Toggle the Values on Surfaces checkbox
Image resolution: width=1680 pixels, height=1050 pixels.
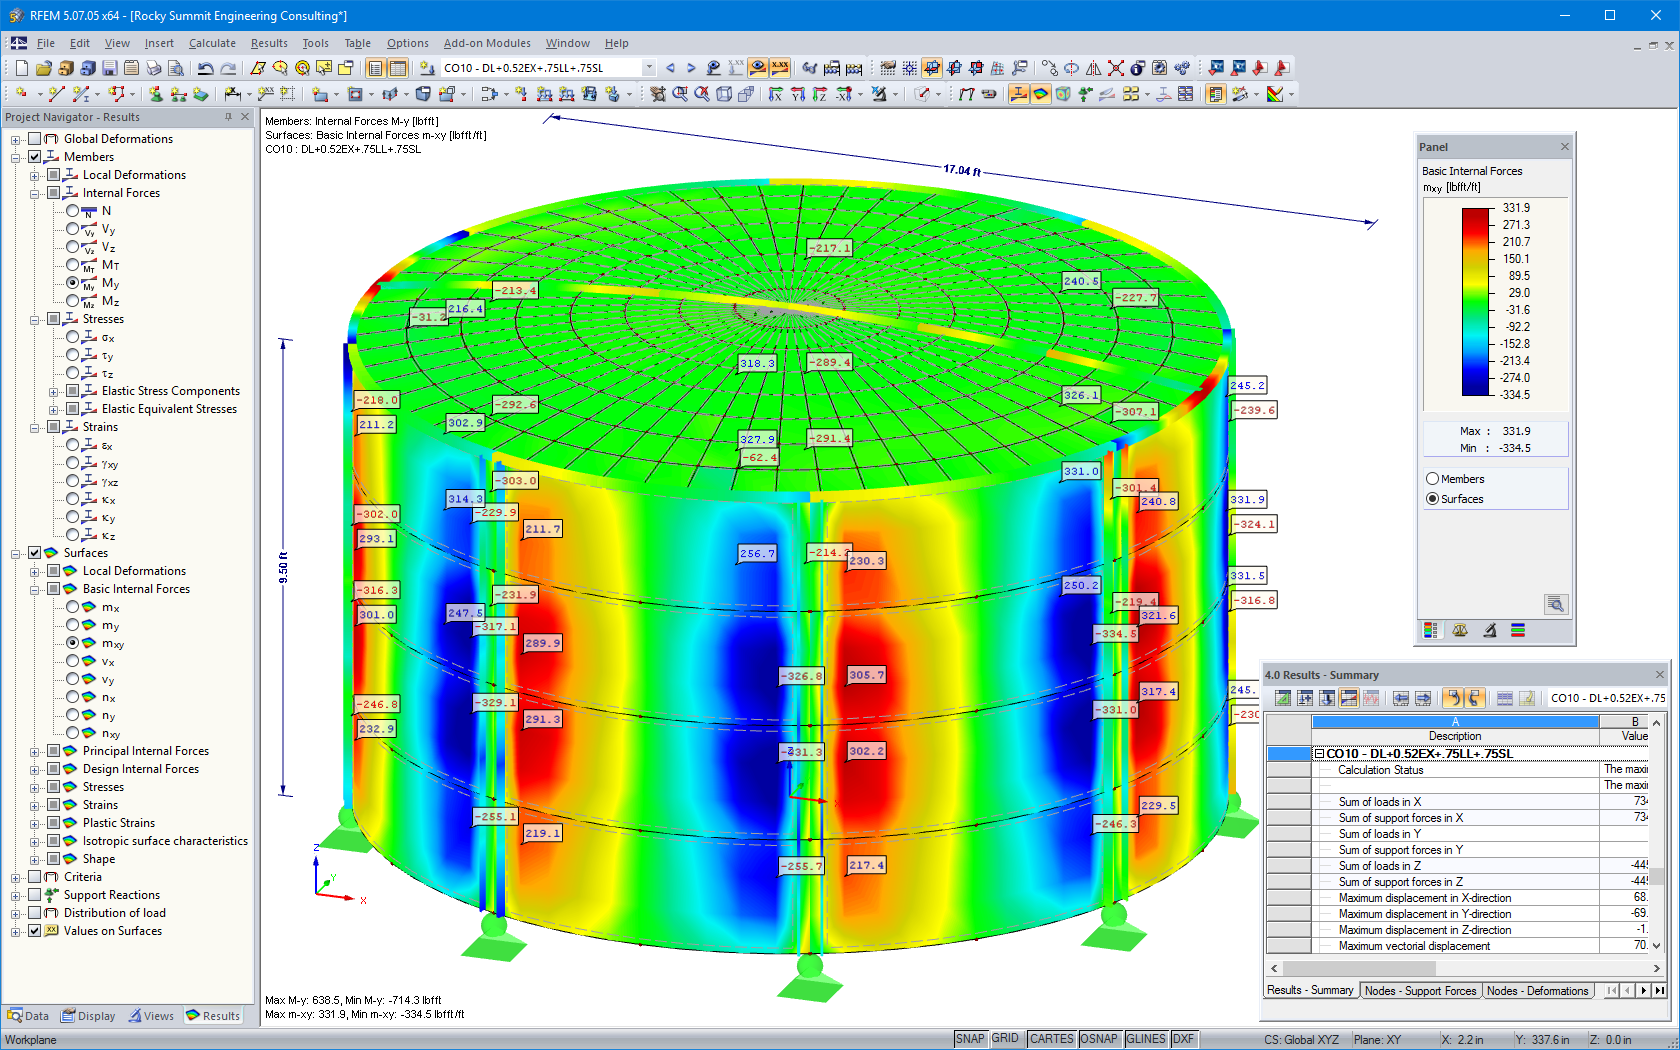tap(35, 931)
